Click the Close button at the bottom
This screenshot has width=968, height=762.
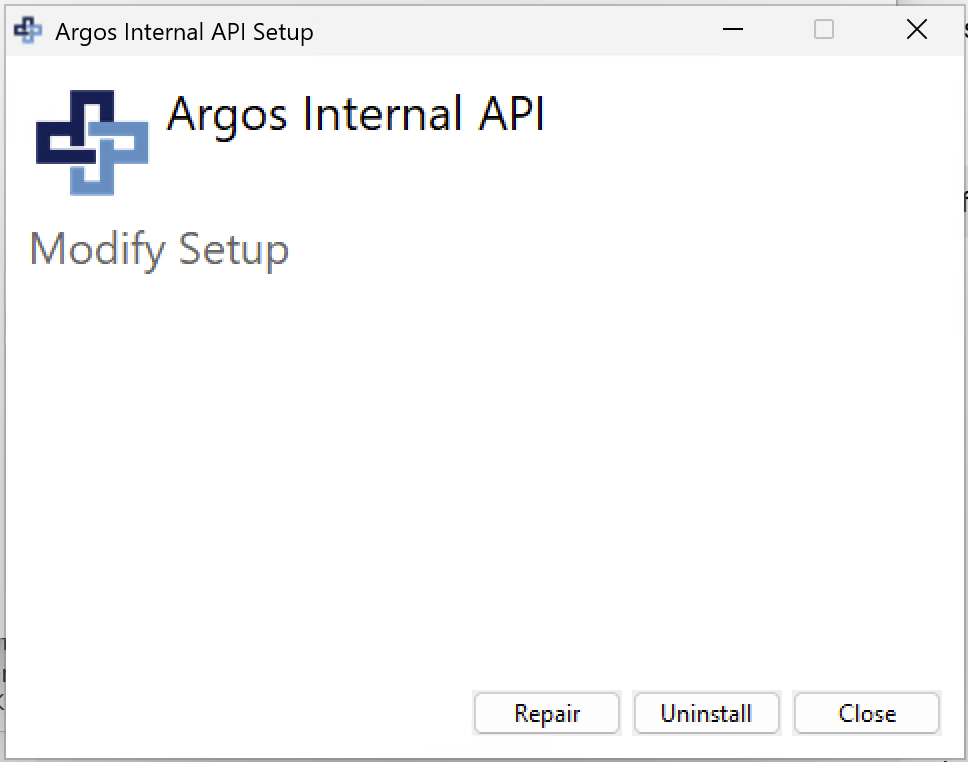867,713
